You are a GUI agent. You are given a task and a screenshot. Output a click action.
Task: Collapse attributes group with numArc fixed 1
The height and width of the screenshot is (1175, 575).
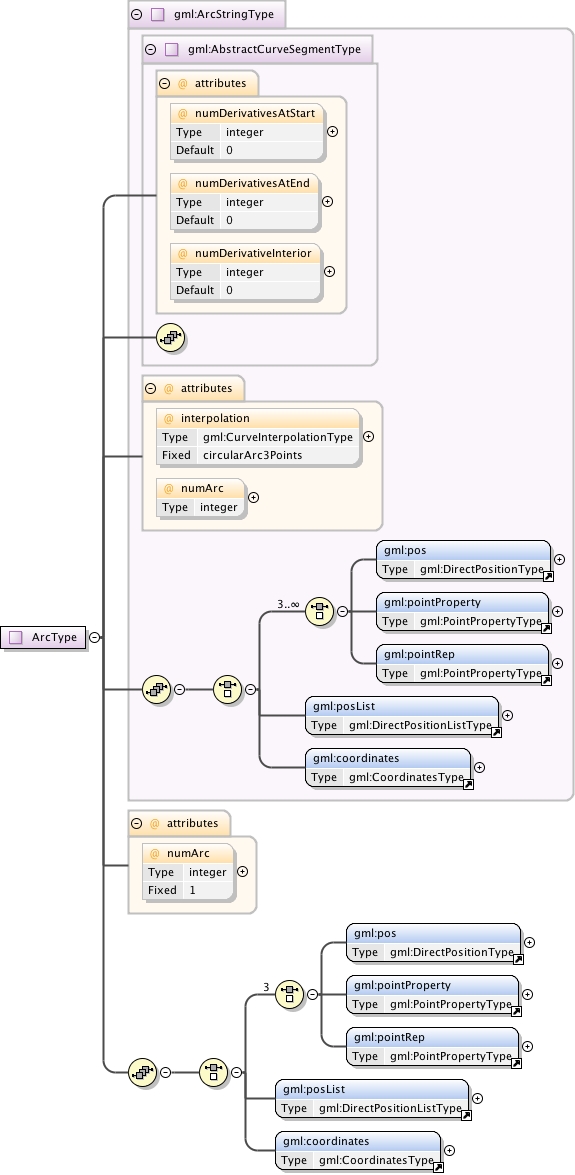pos(136,824)
